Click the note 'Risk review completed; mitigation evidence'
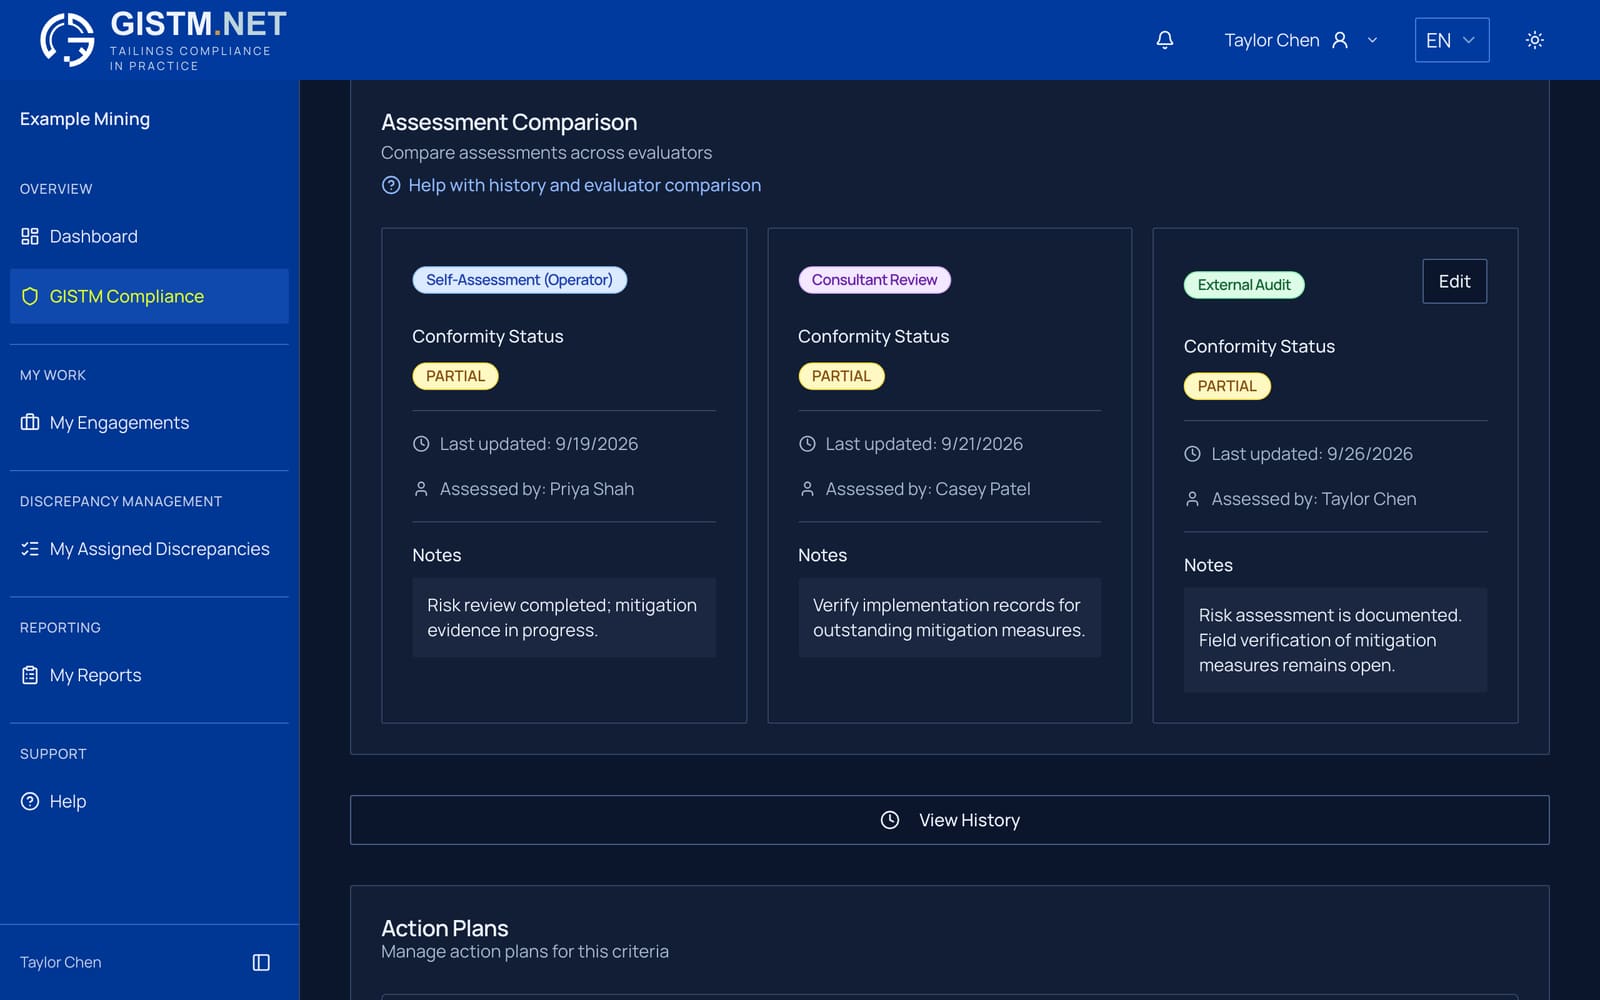Screen dimensions: 1600x1000 coord(564,617)
